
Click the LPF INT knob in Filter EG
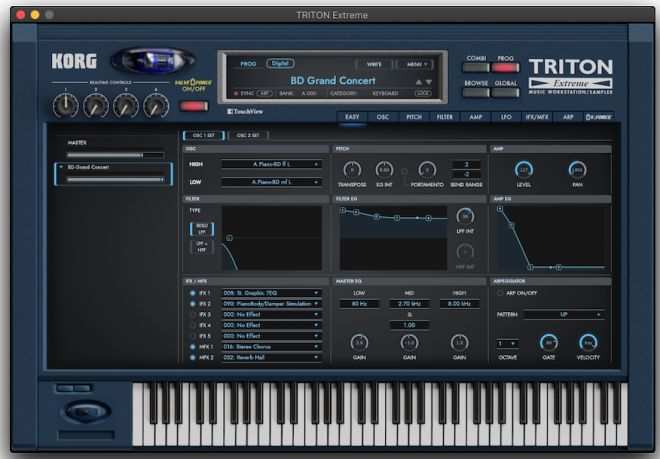pyautogui.click(x=465, y=216)
